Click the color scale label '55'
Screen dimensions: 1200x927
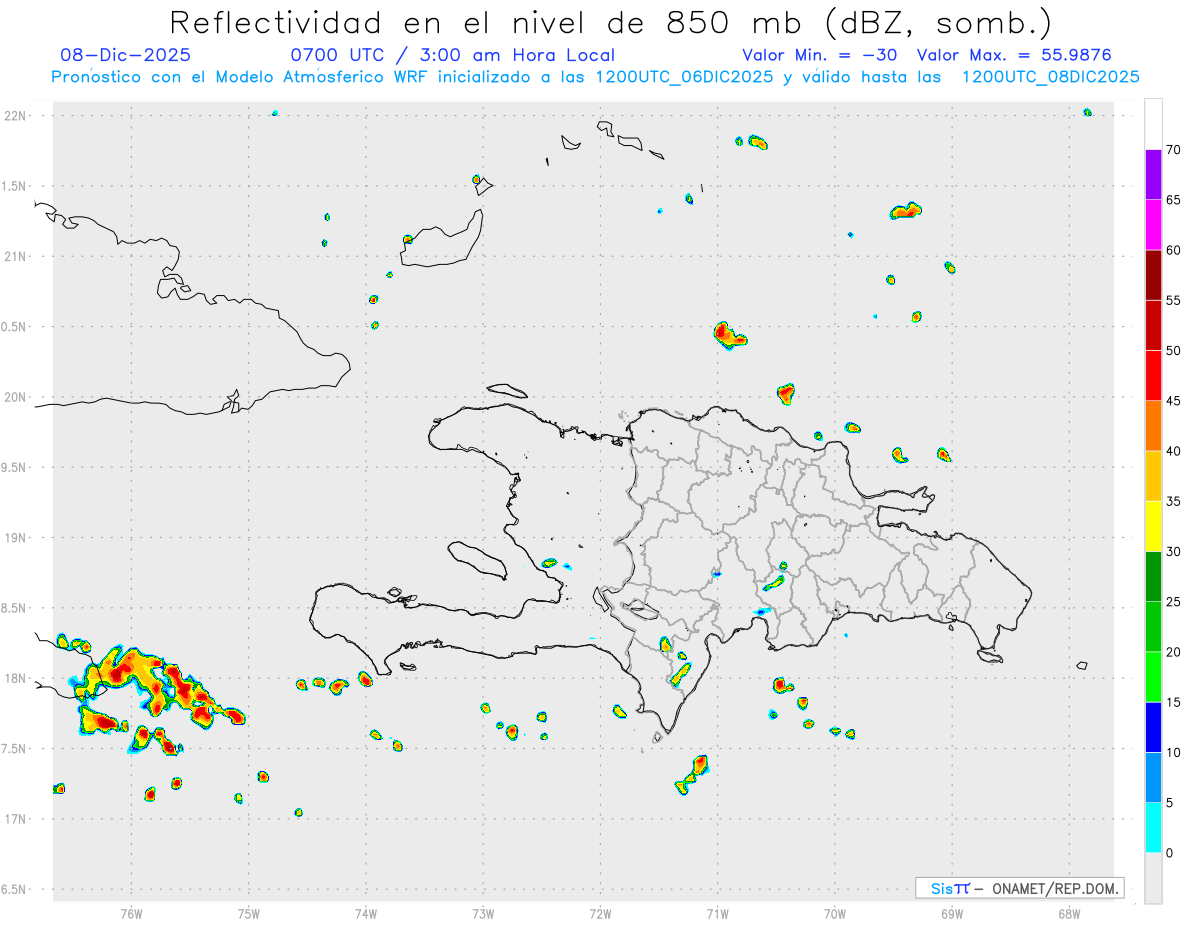[1173, 301]
